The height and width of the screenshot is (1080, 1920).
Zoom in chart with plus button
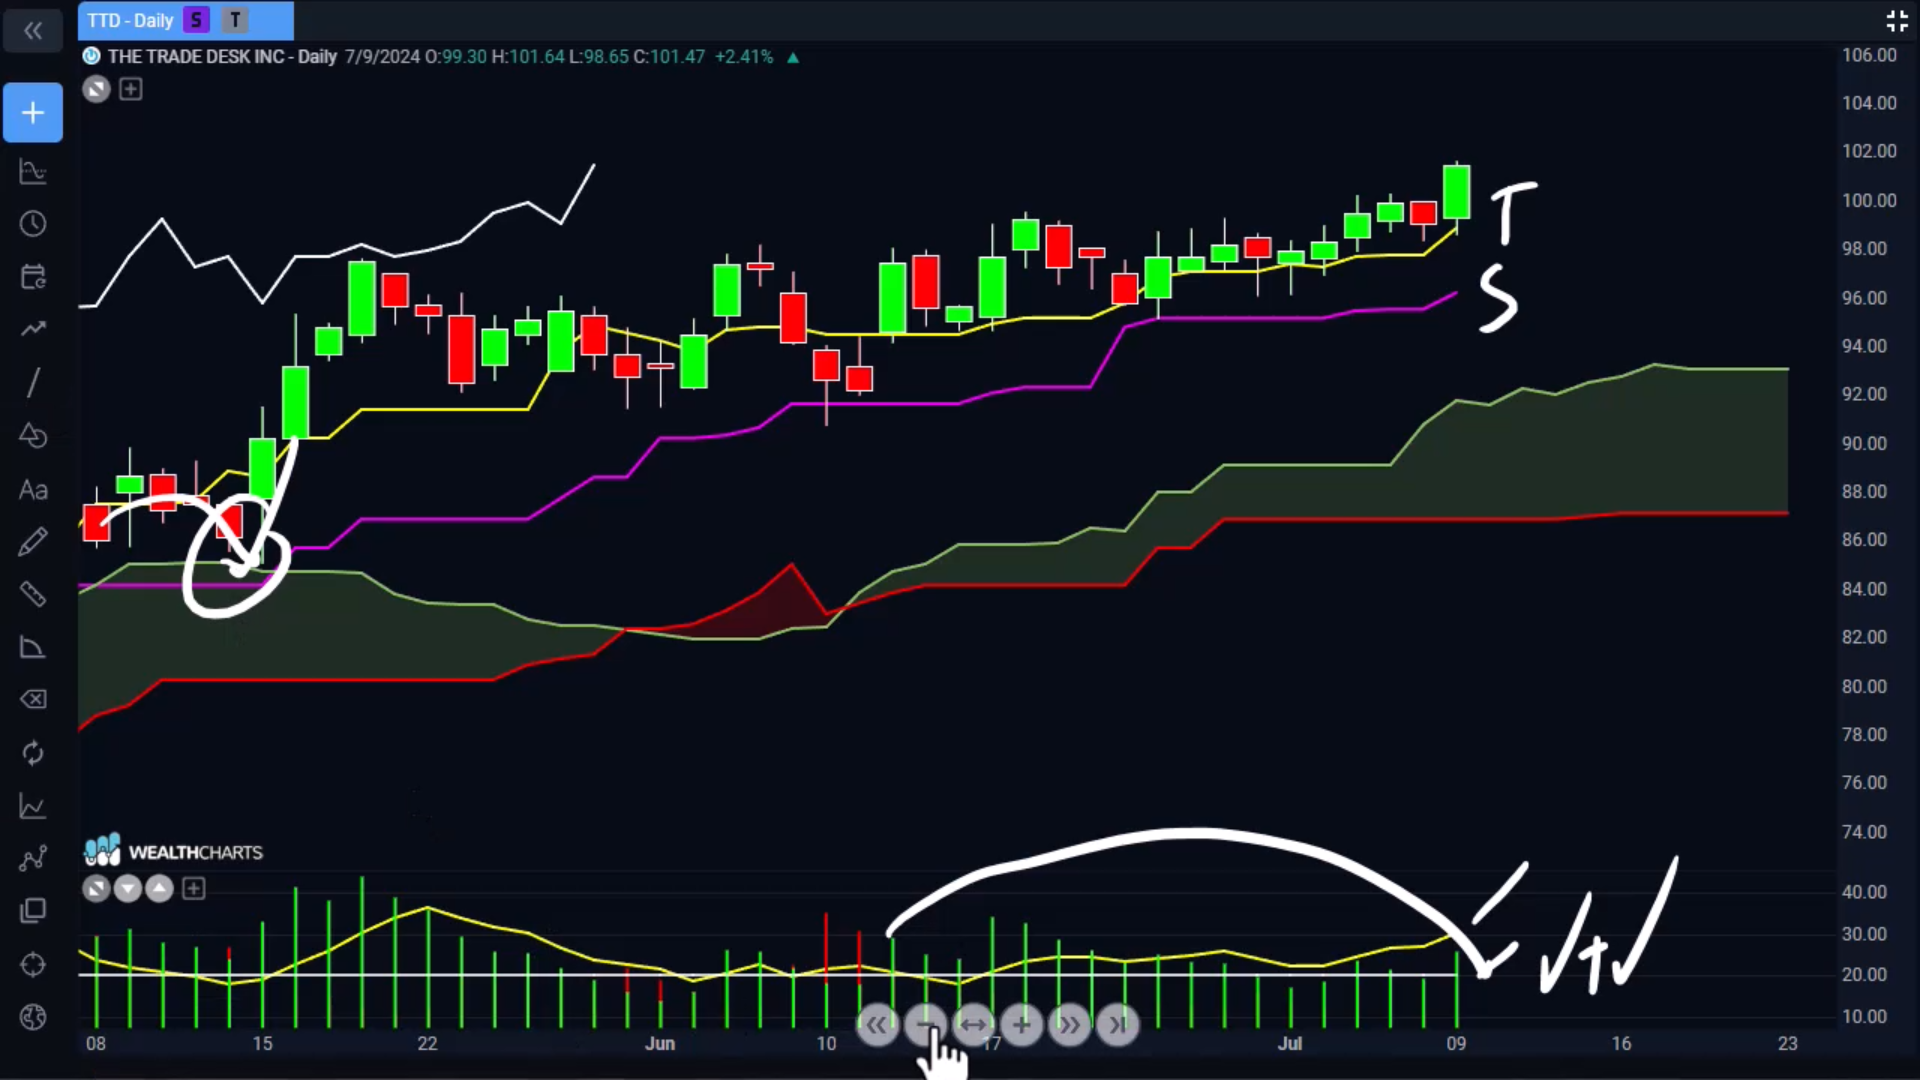(x=1021, y=1025)
